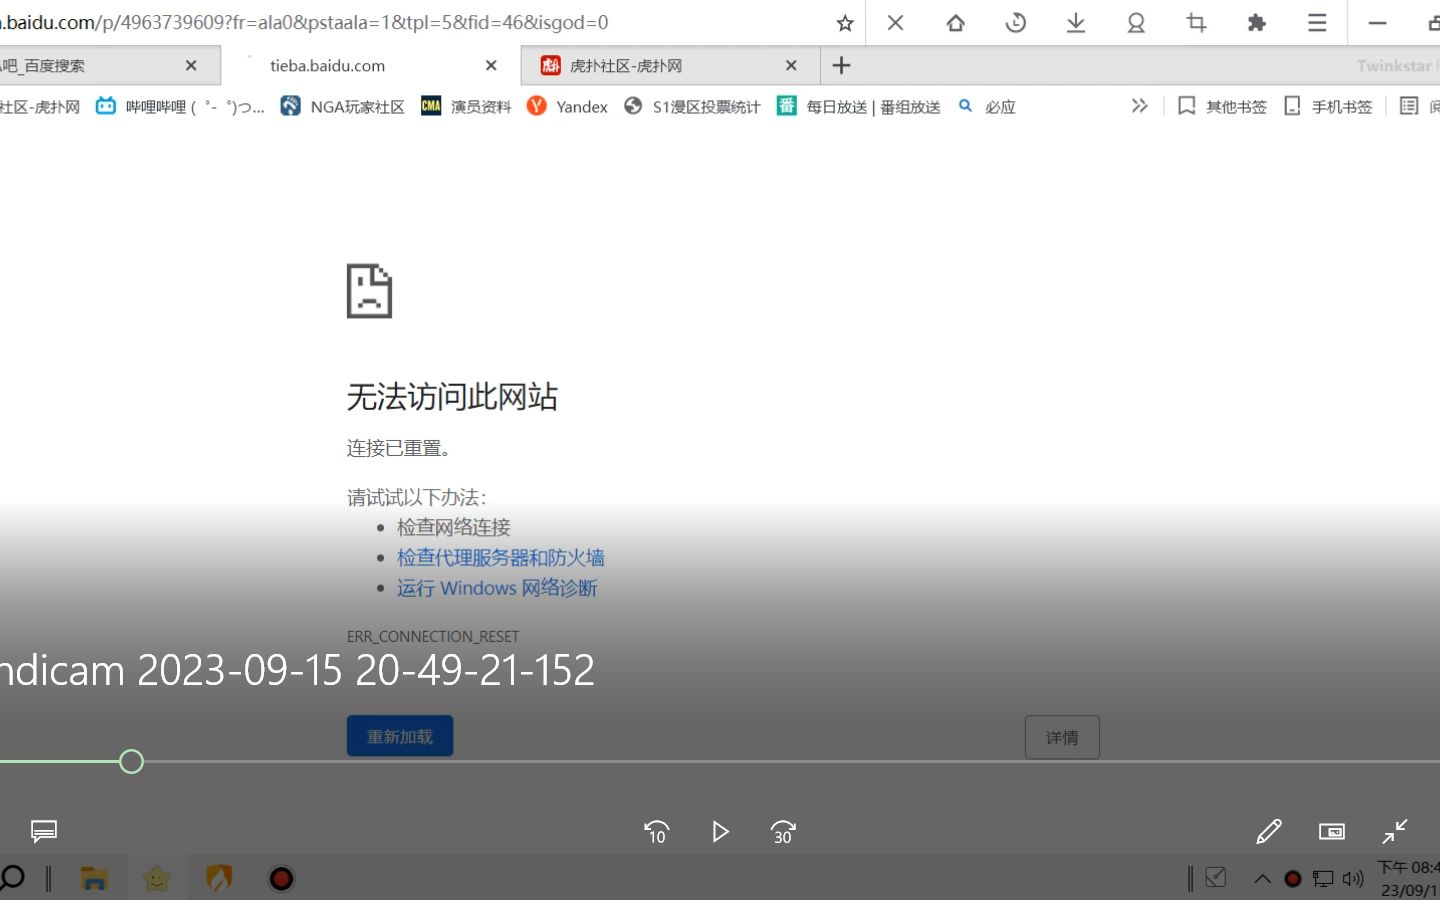Open the extensions puzzle icon
Viewport: 1440px width, 900px height.
click(x=1256, y=22)
